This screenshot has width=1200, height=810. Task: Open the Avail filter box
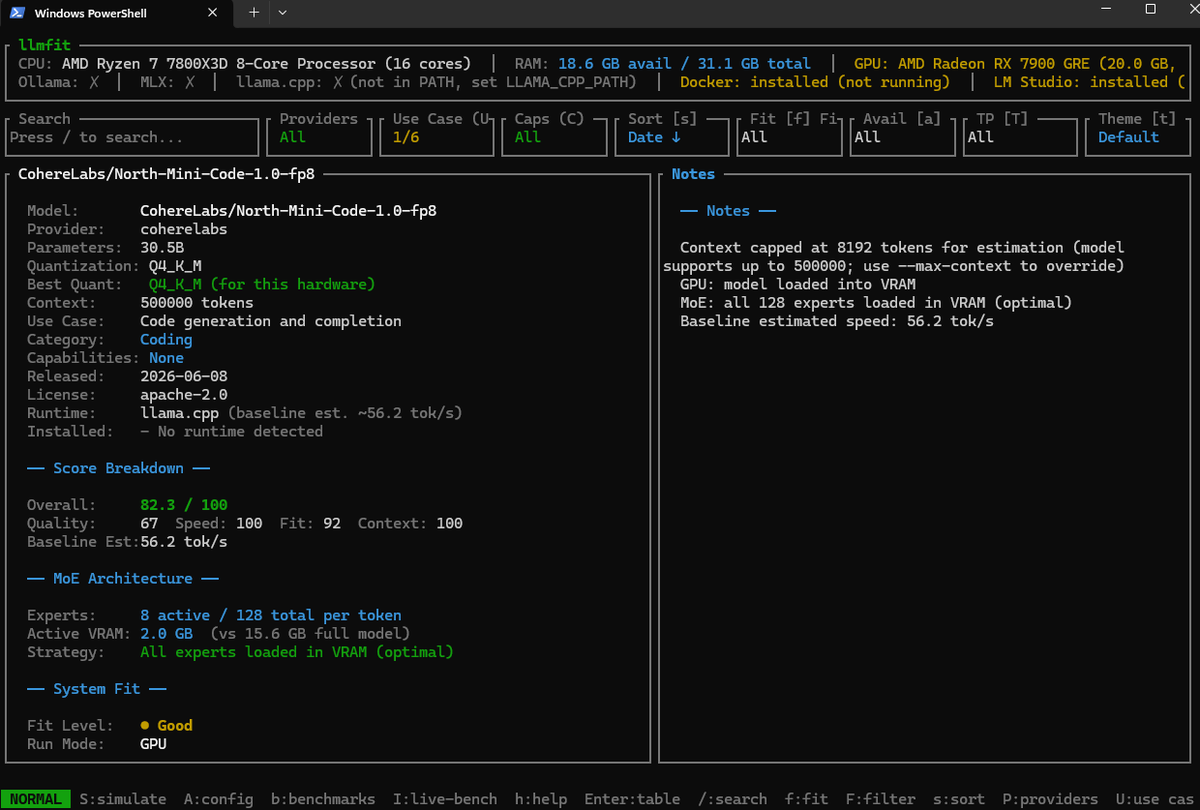pos(903,137)
